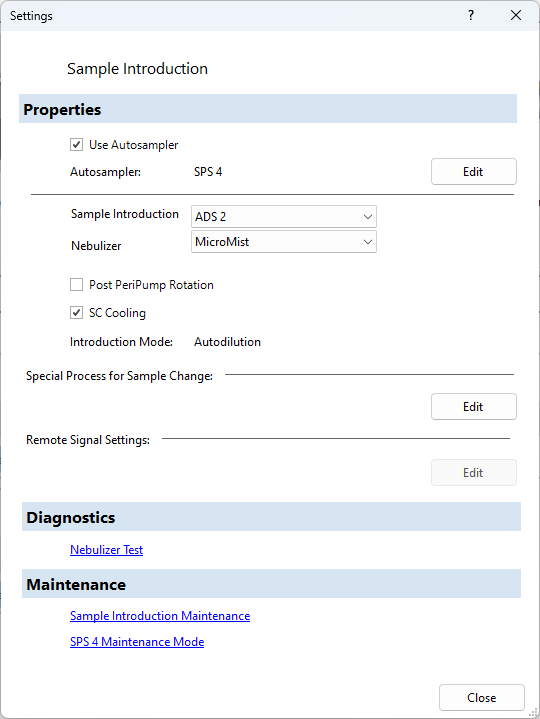Open the Nebulizer MicroMist dropdown

point(284,242)
